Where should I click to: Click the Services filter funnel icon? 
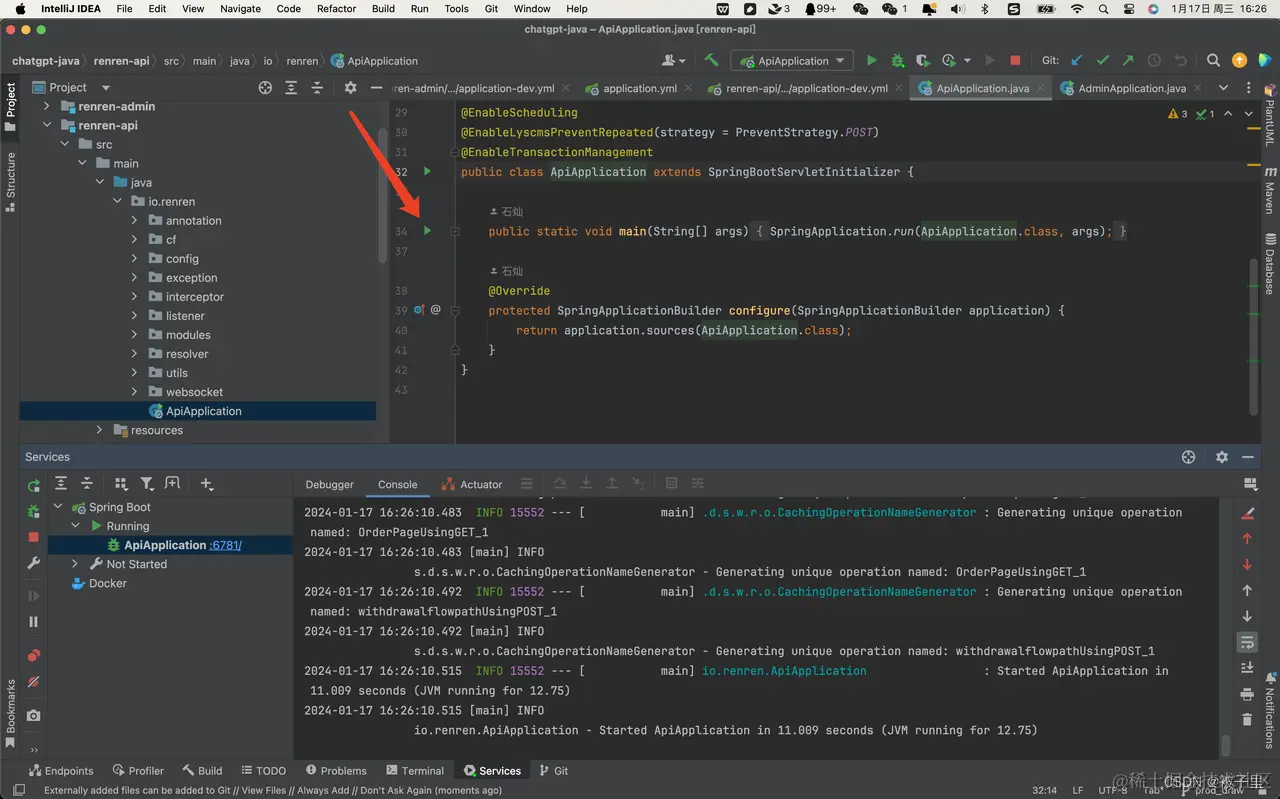click(x=146, y=484)
